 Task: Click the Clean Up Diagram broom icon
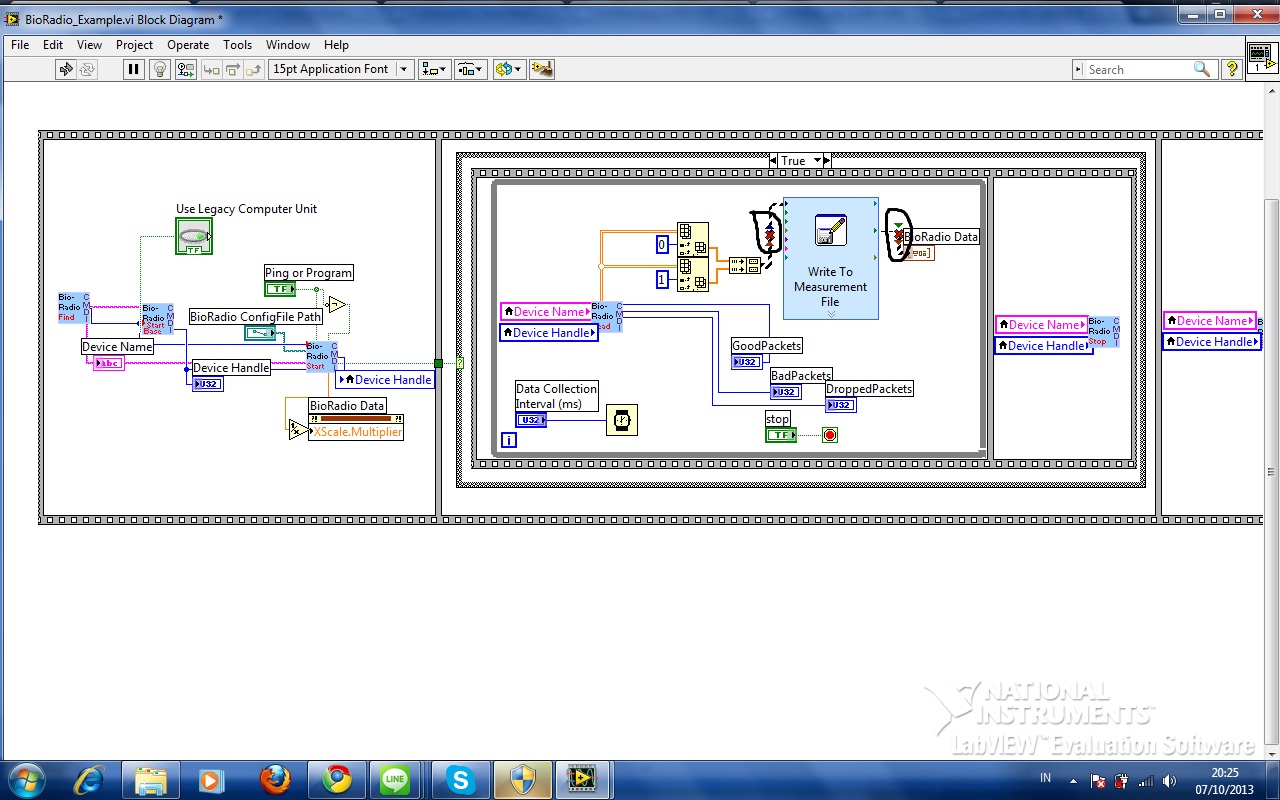point(542,69)
